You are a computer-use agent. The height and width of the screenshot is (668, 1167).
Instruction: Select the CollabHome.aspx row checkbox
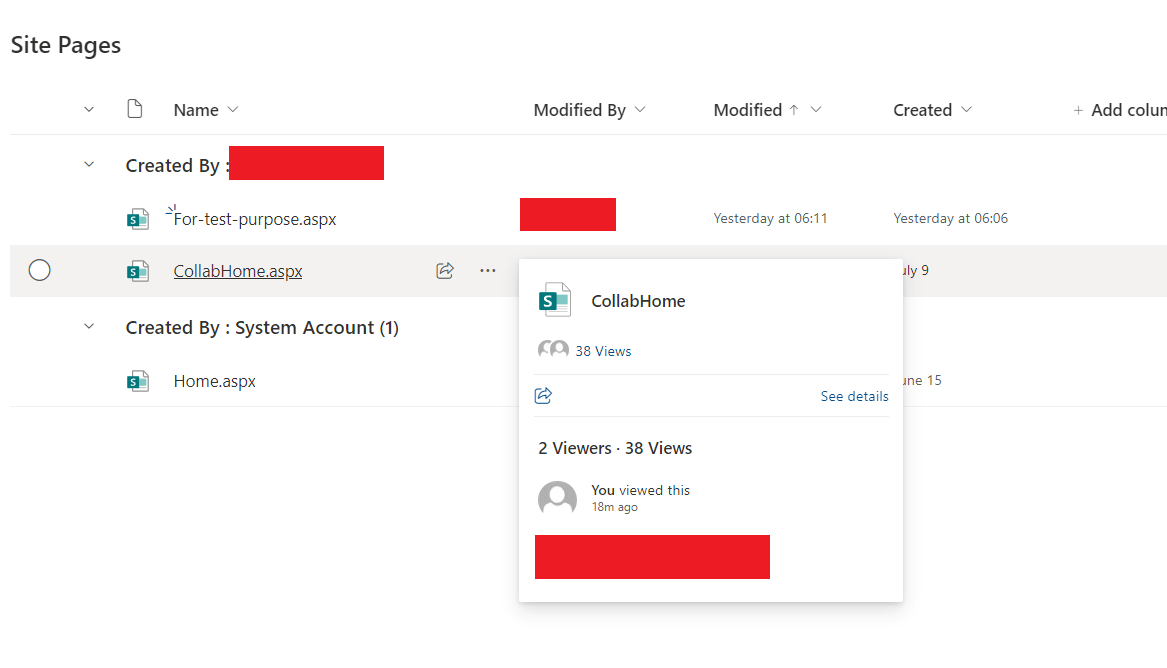39,270
